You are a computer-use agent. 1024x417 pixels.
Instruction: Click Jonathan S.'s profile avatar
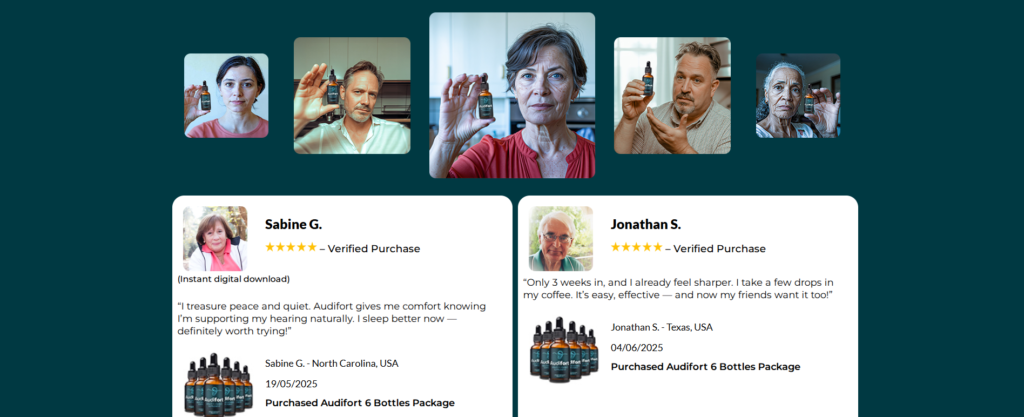click(561, 239)
